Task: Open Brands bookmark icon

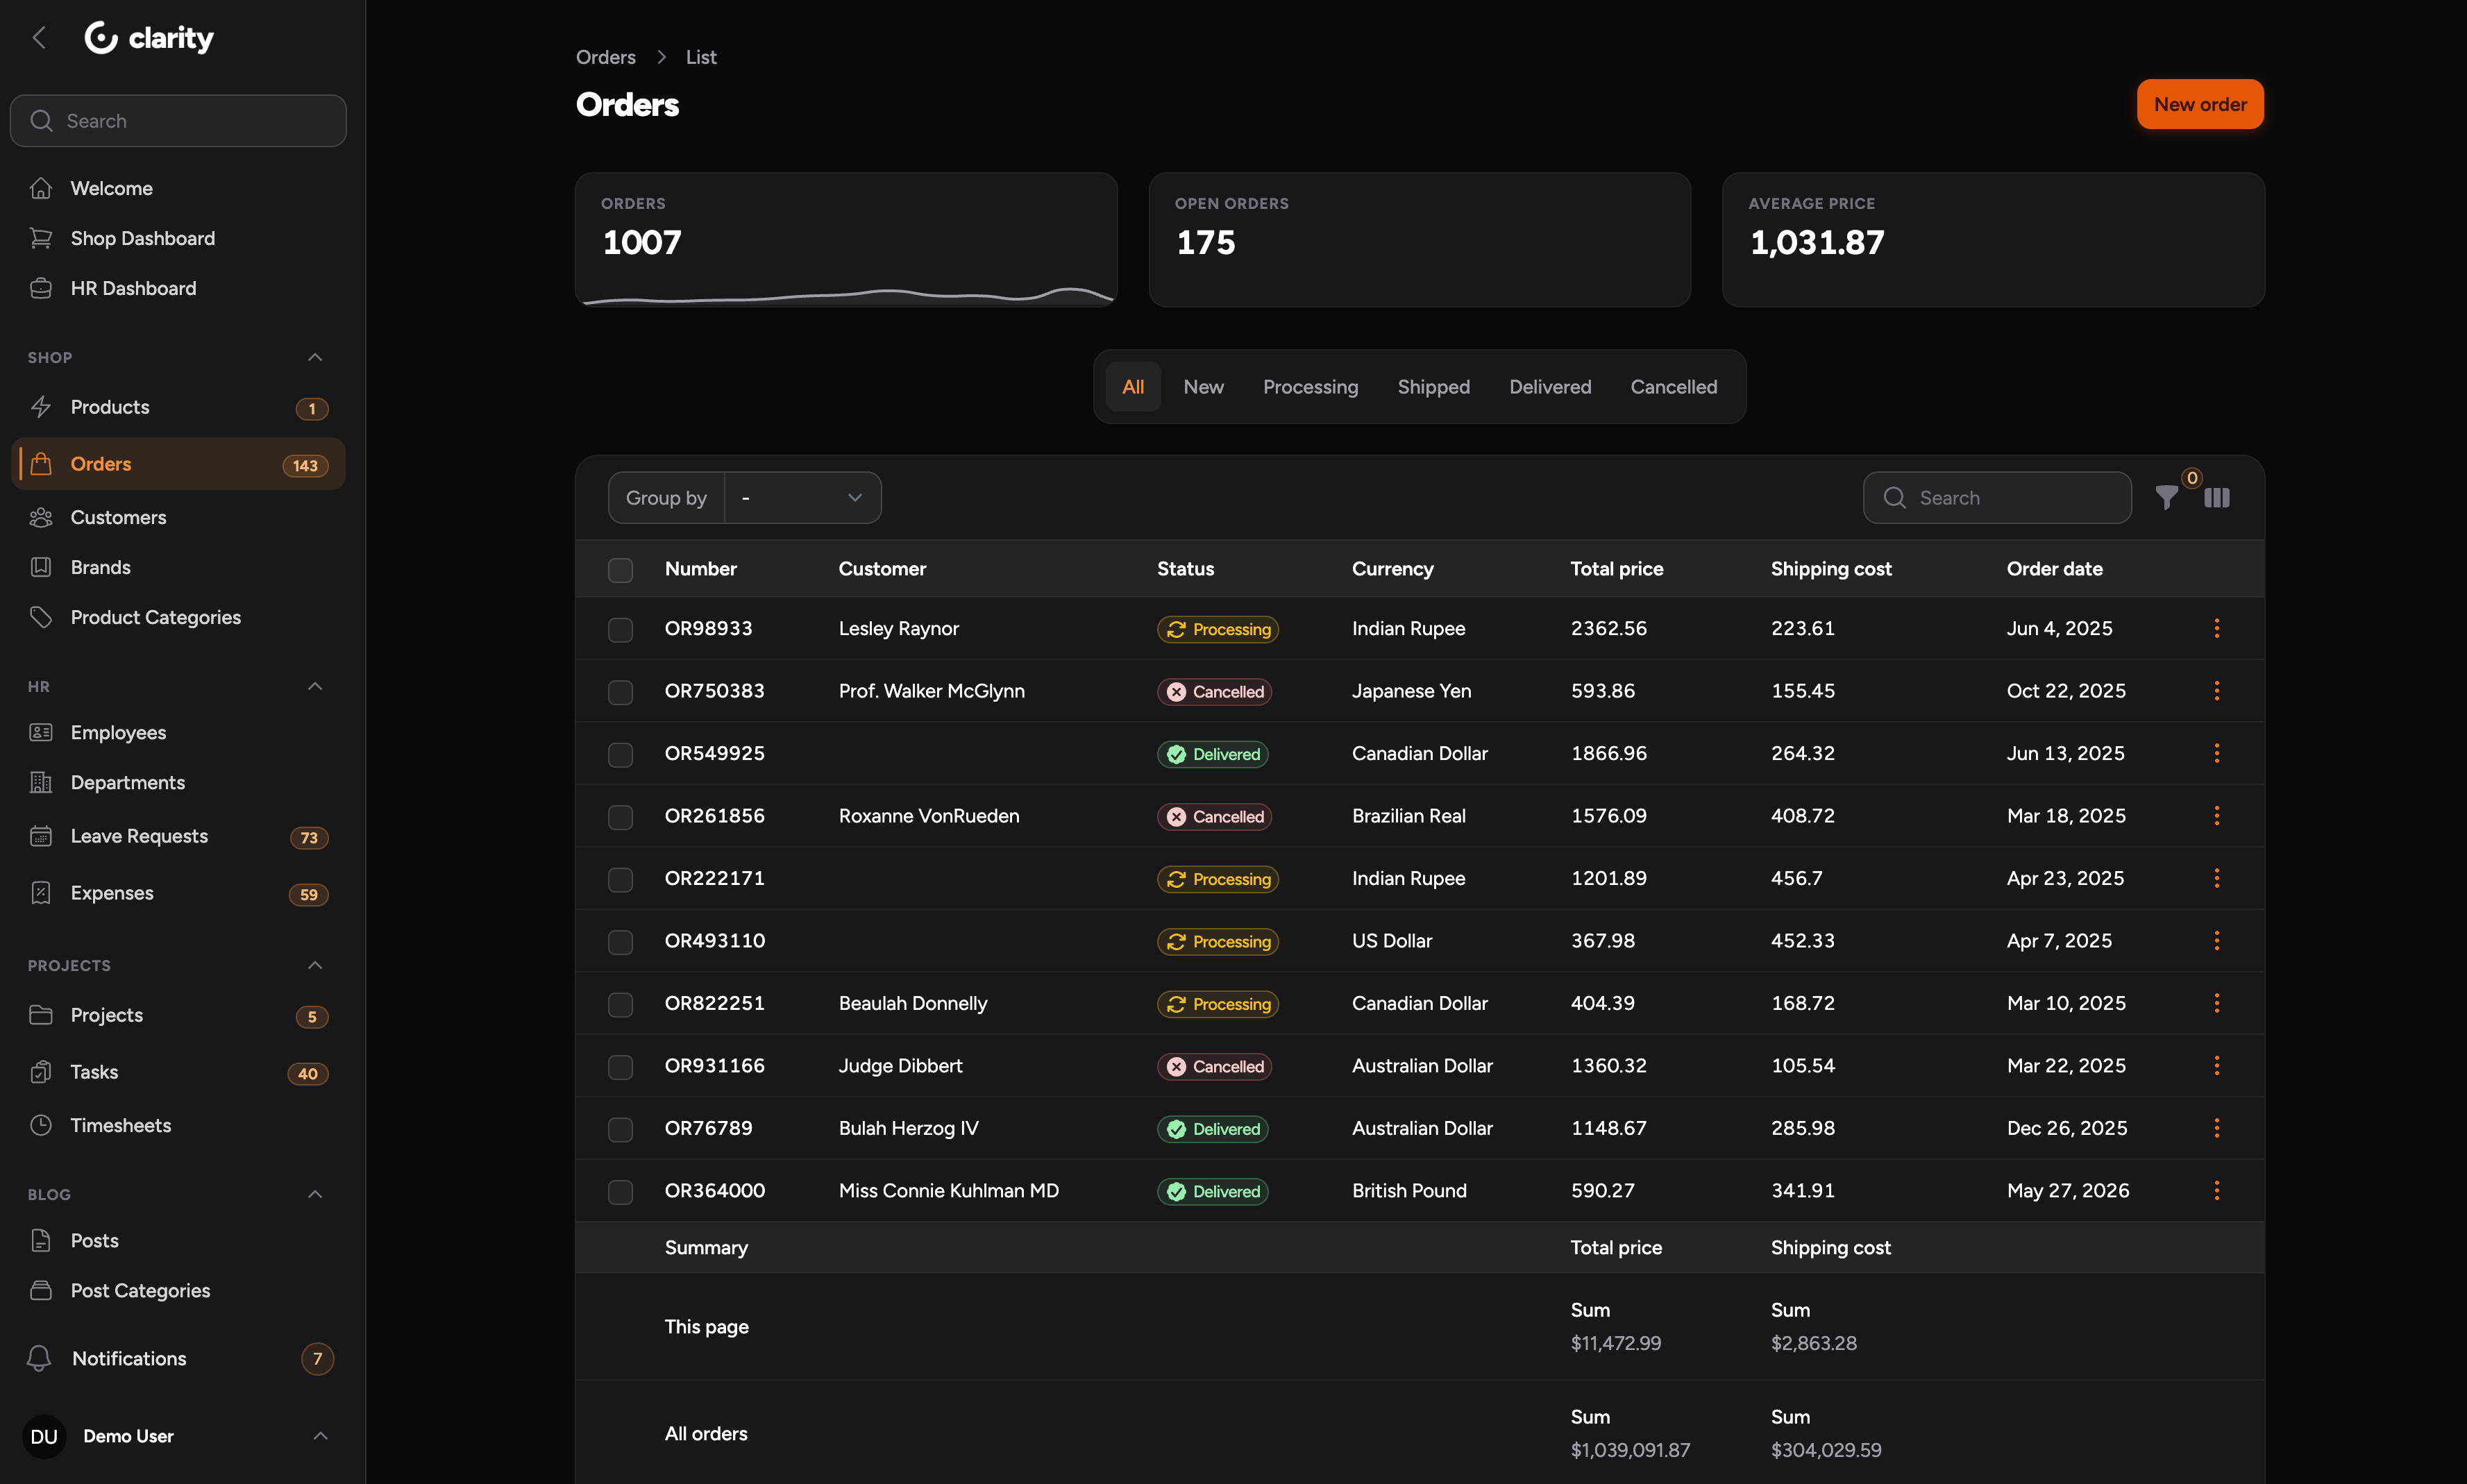Action: point(41,567)
